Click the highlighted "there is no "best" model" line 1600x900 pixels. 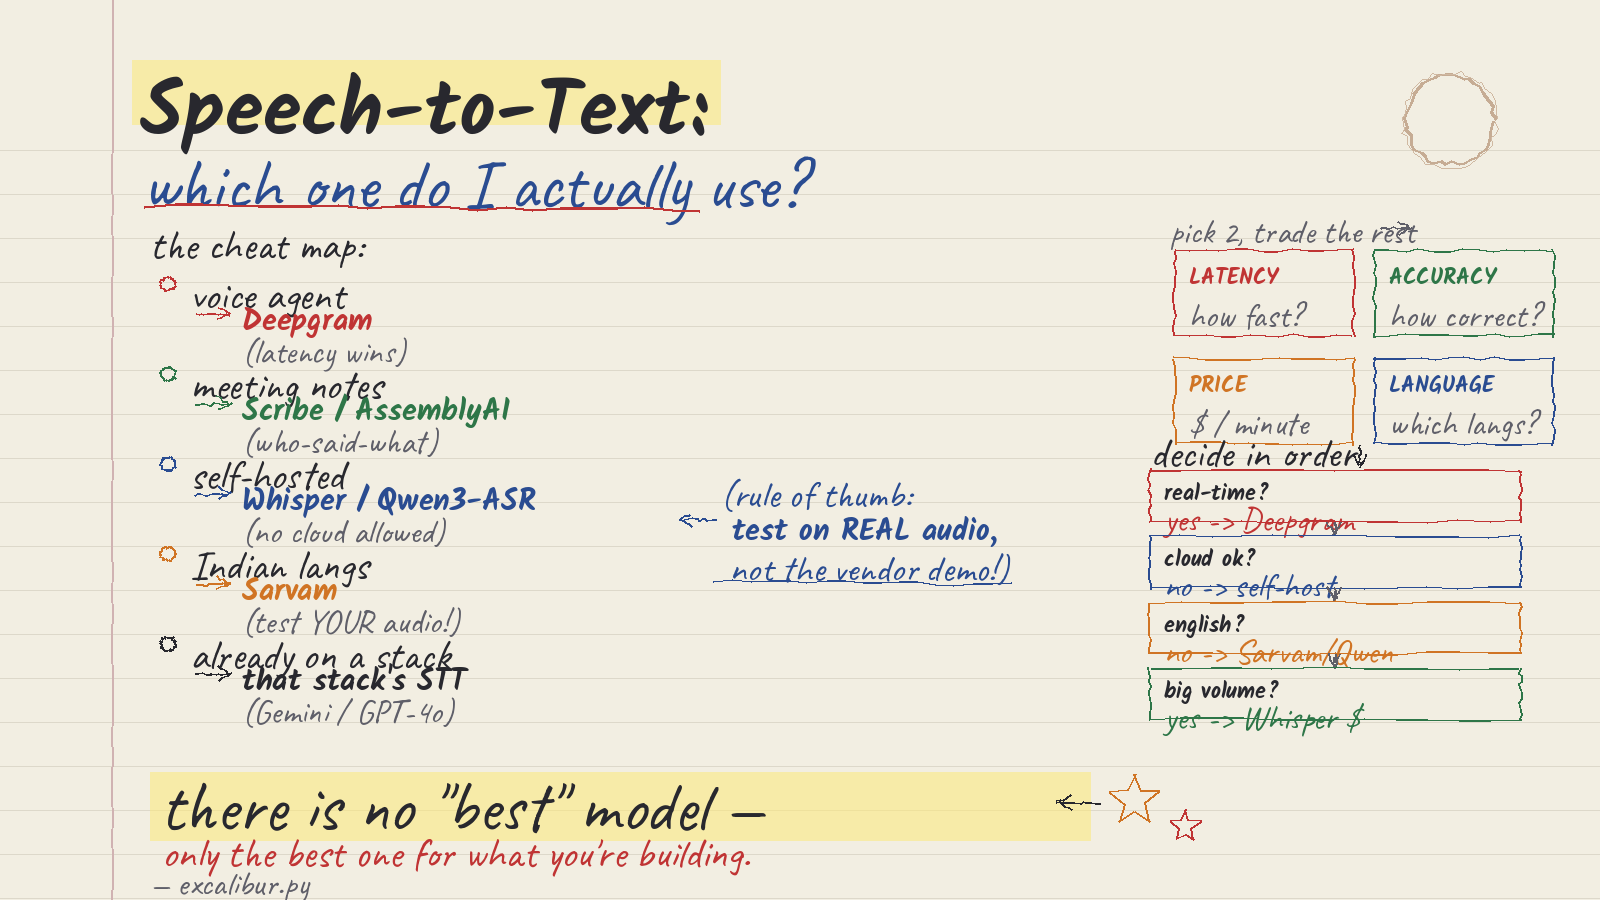tap(465, 808)
